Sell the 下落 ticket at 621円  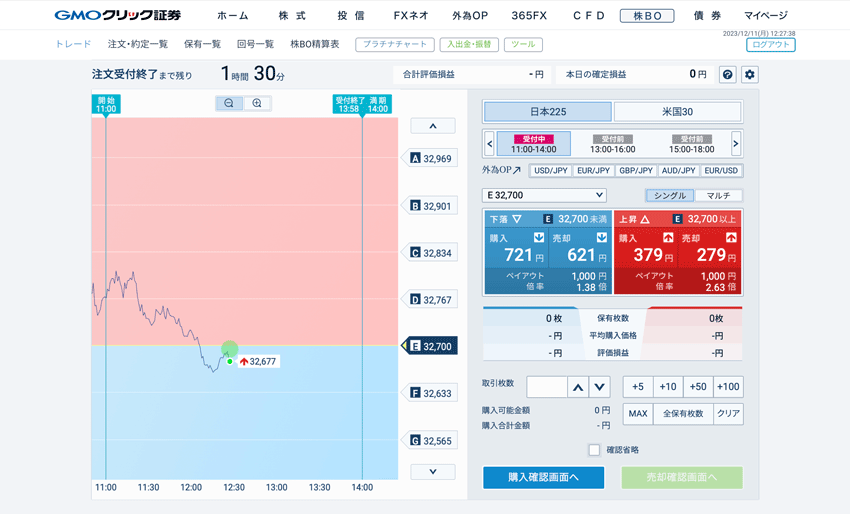coord(580,248)
